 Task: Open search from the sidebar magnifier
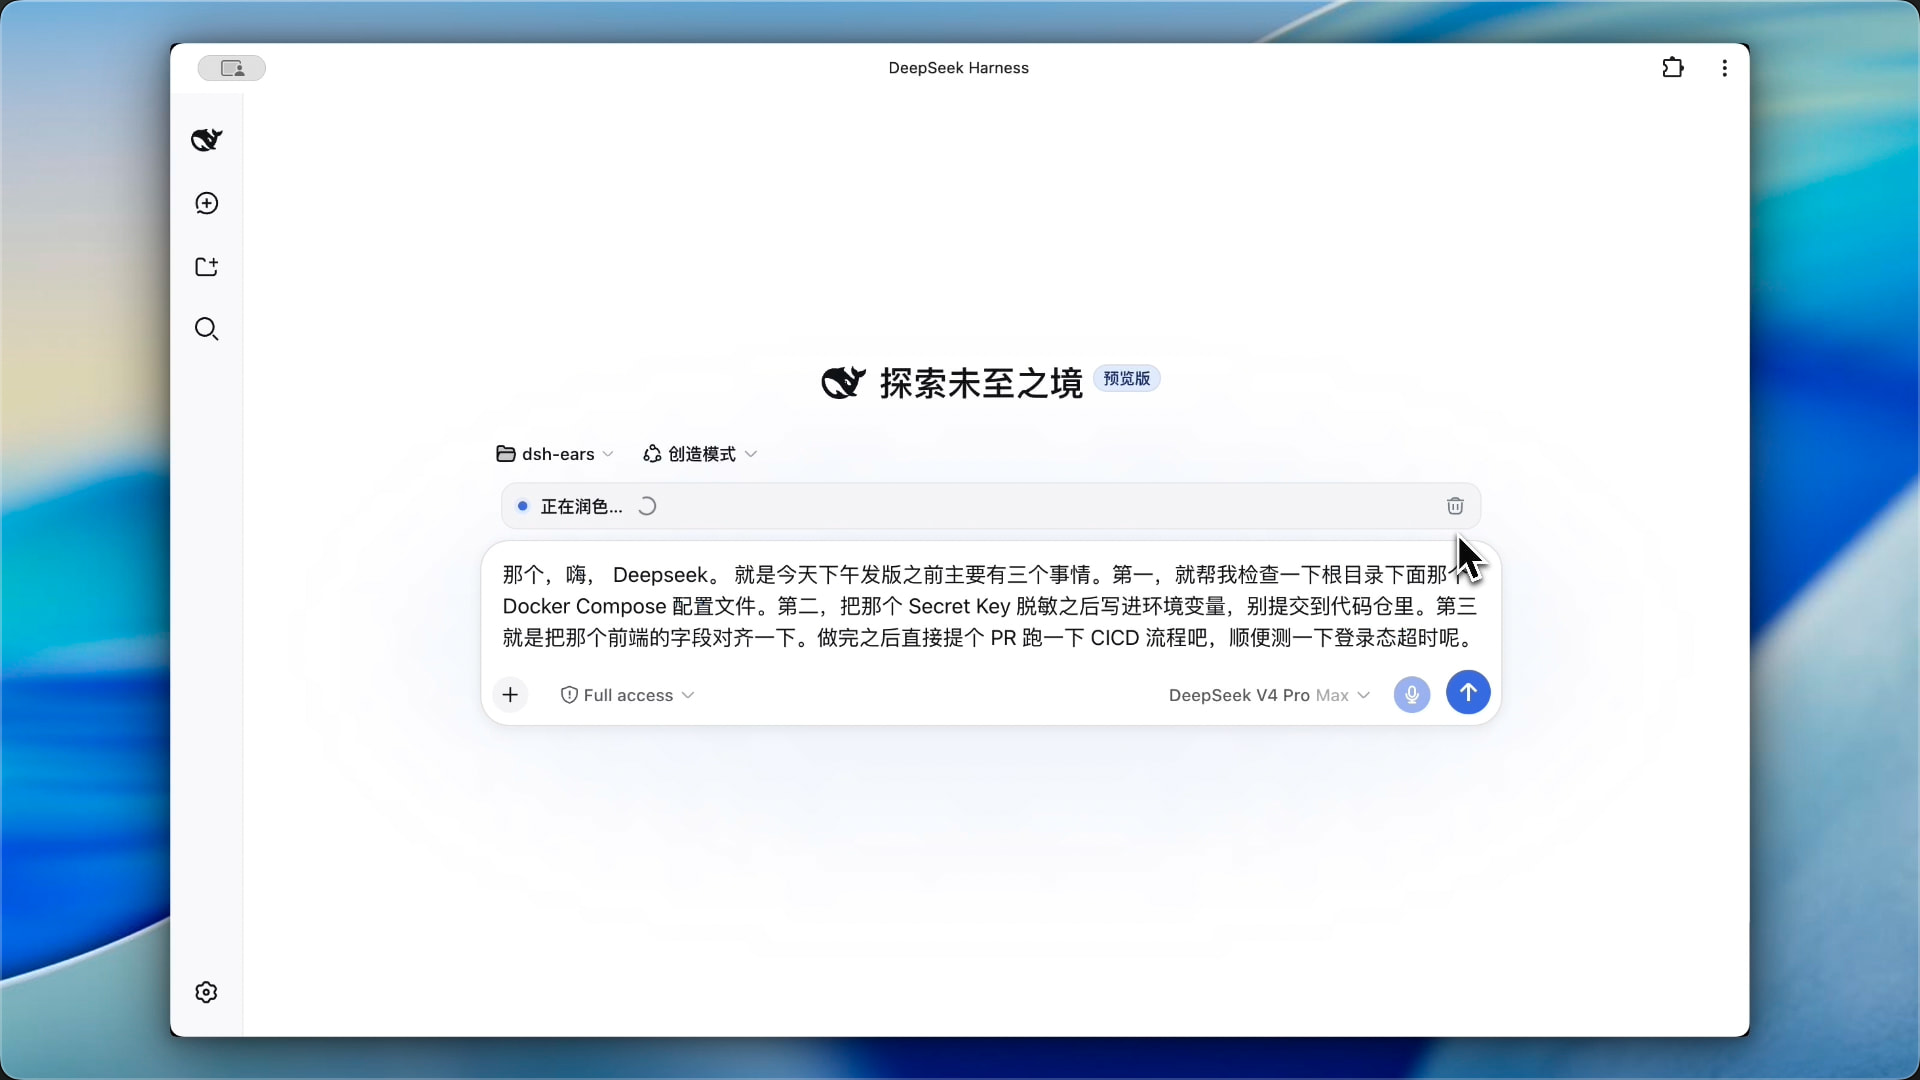pyautogui.click(x=207, y=330)
